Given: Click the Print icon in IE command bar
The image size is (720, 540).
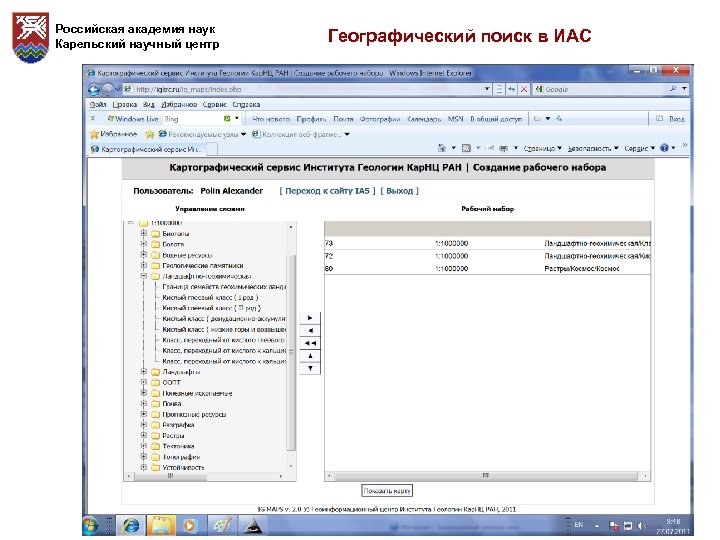Looking at the screenshot, I should (504, 148).
